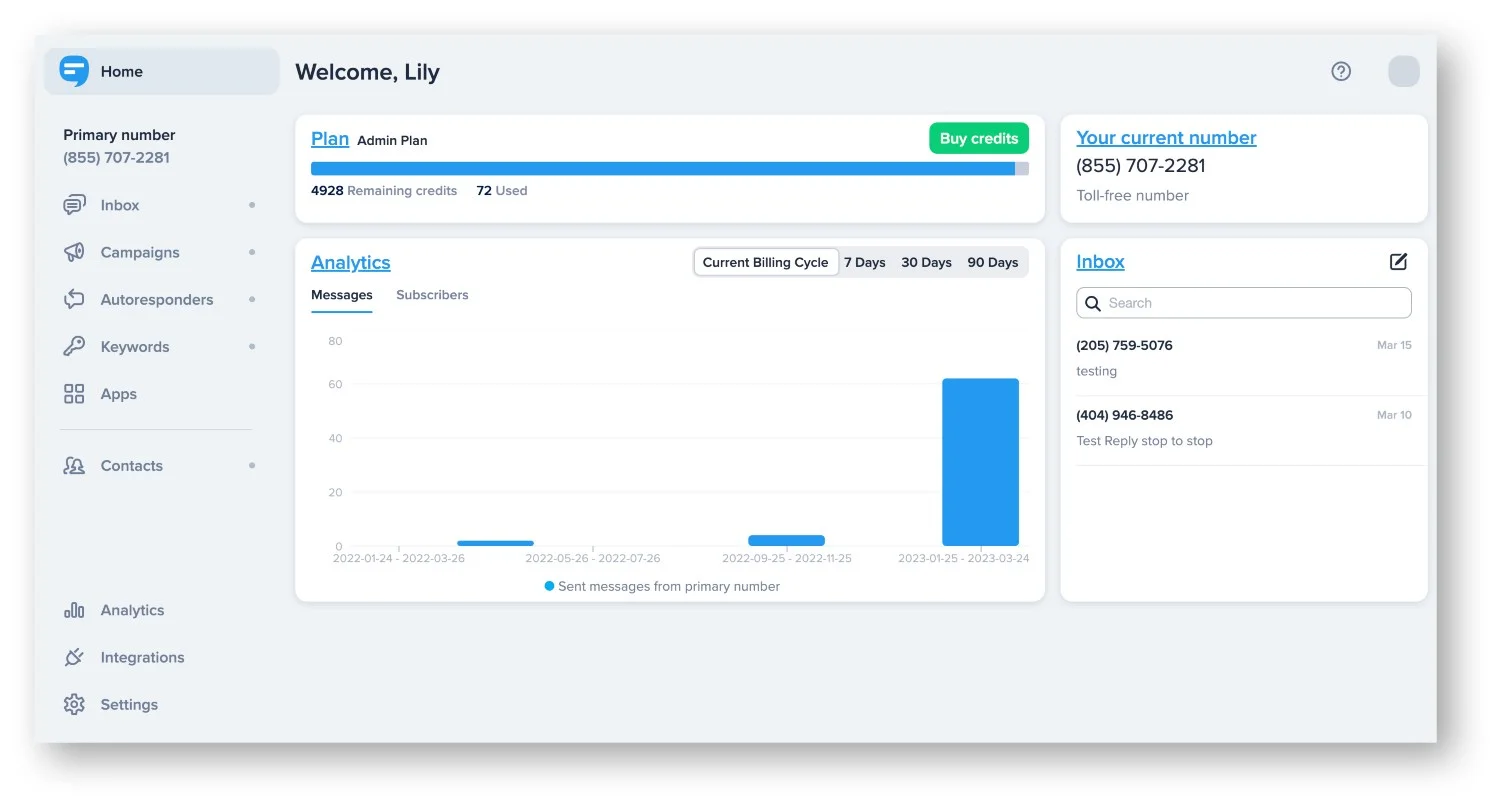The height and width of the screenshot is (806, 1500).
Task: Switch analytics range to 90 Days
Action: click(x=992, y=262)
